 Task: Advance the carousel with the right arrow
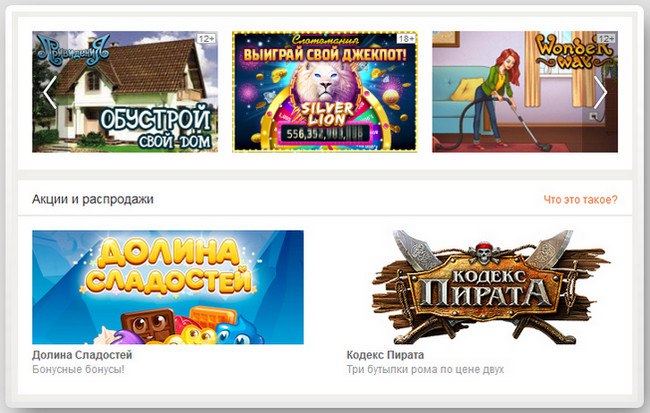600,92
